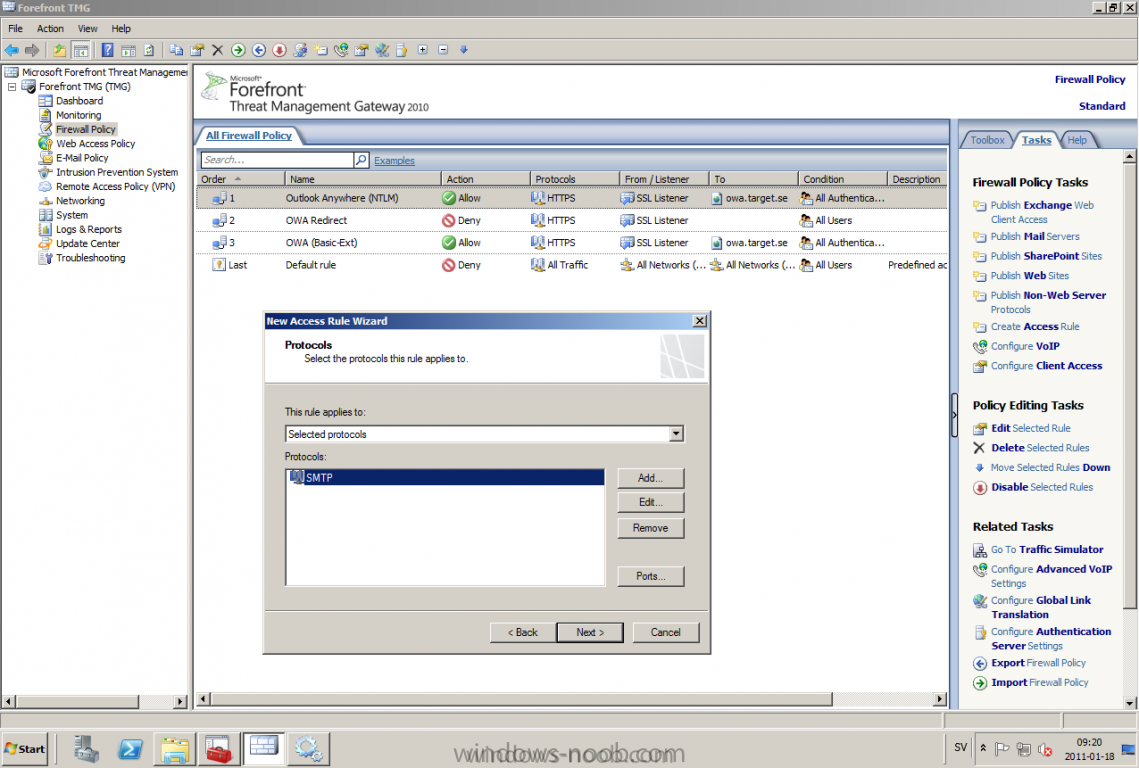Click the Add... button in wizard
The image size is (1139, 768).
[x=650, y=477]
